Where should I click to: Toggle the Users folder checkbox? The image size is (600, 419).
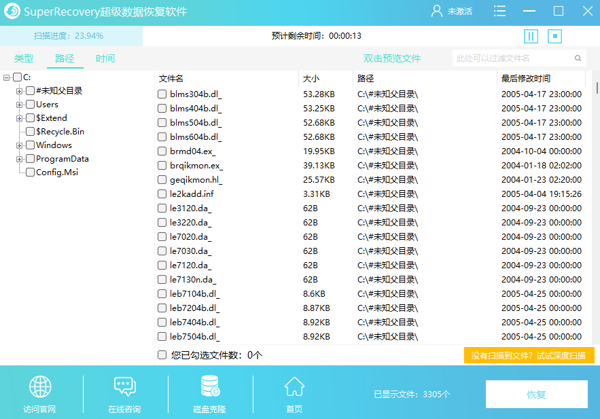(x=30, y=104)
